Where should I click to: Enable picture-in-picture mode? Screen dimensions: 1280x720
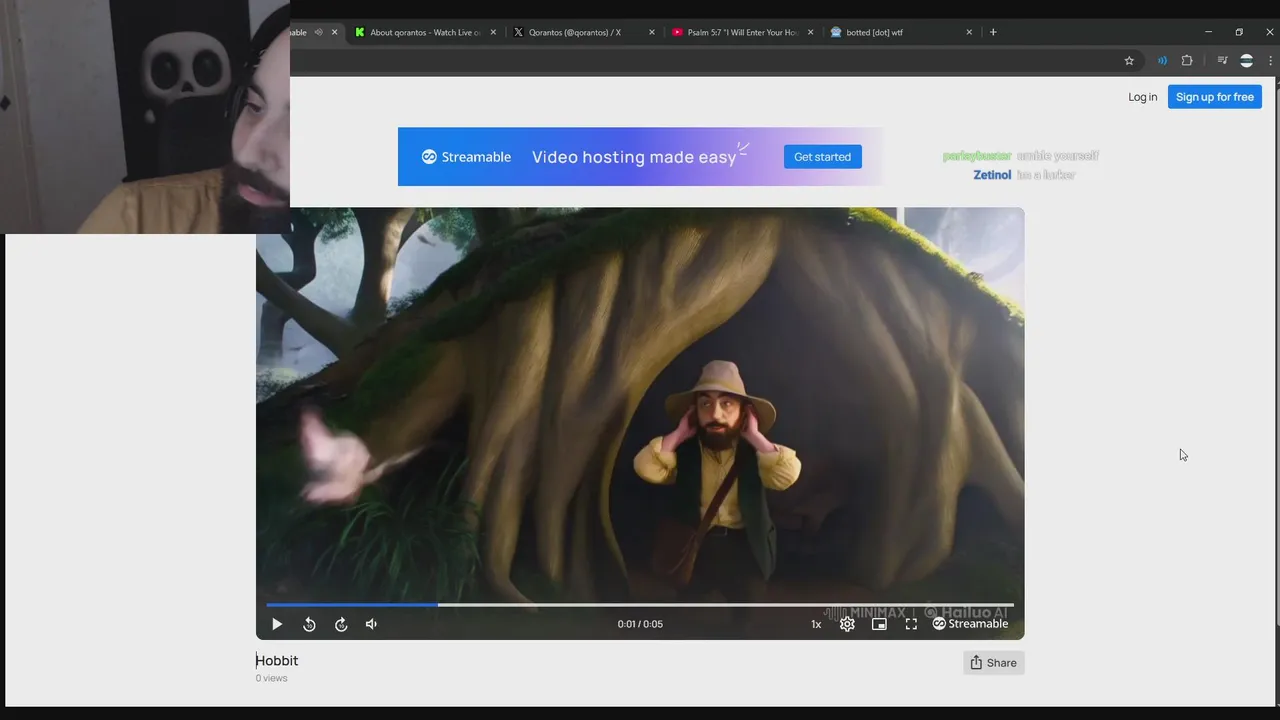pyautogui.click(x=879, y=624)
